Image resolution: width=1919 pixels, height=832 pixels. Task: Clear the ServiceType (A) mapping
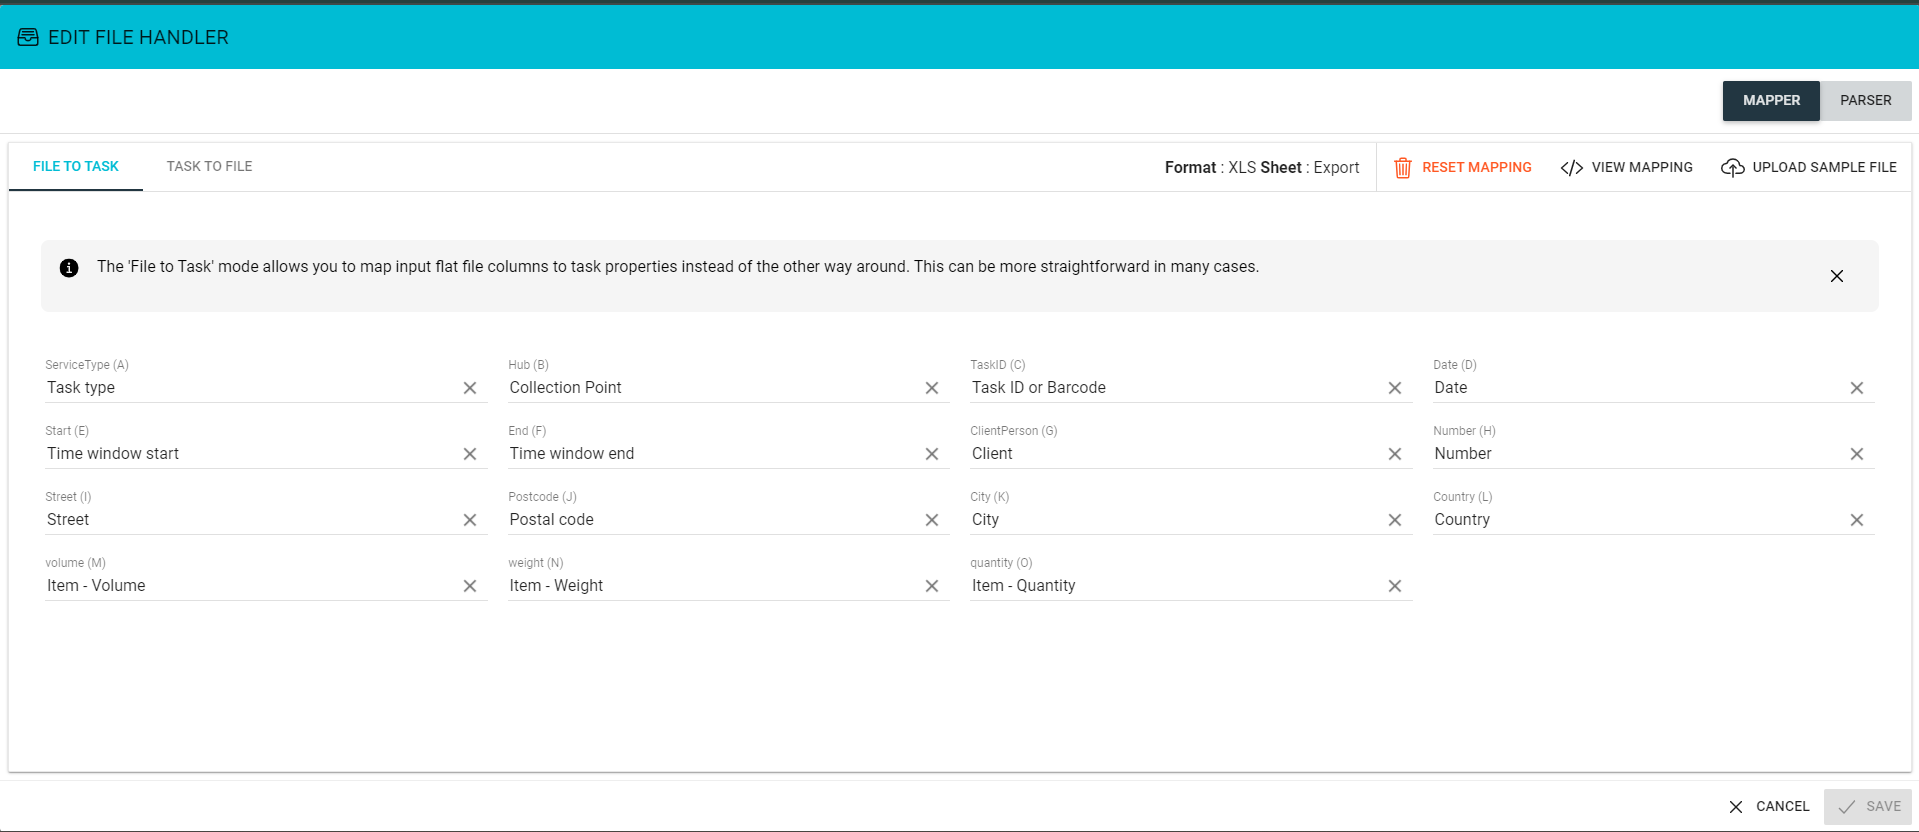pos(470,388)
